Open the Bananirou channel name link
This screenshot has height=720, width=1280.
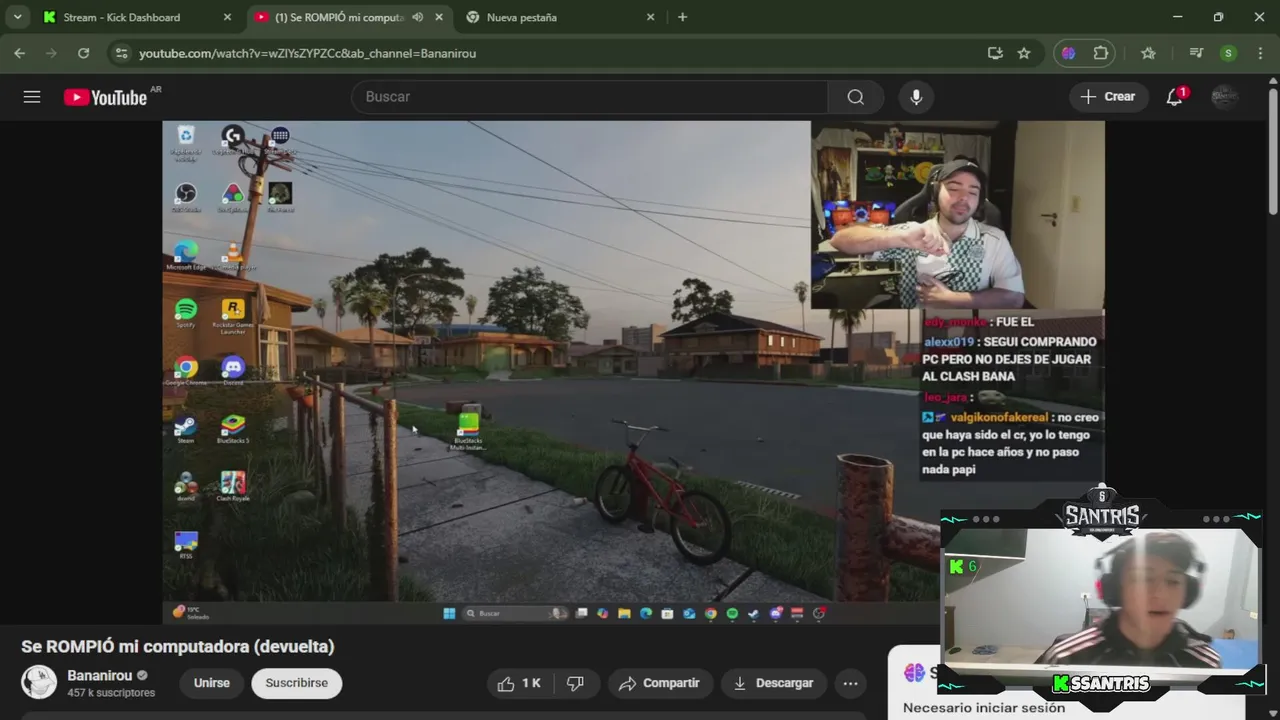coord(99,675)
